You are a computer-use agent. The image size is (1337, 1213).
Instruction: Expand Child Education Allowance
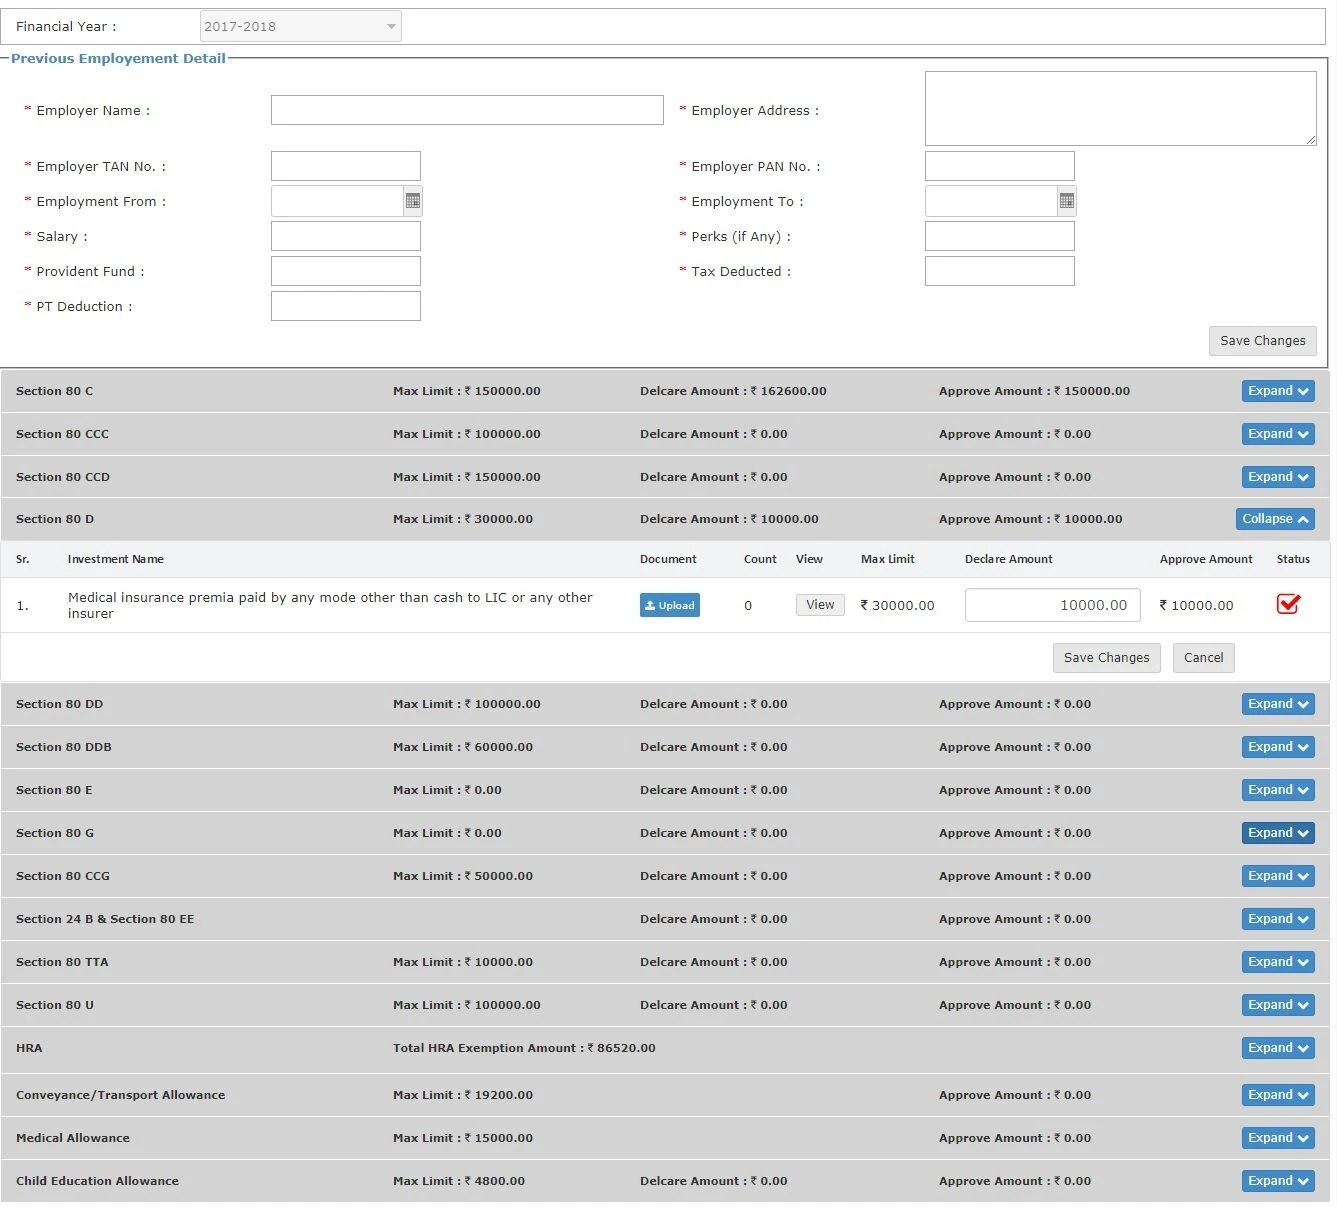point(1278,1181)
